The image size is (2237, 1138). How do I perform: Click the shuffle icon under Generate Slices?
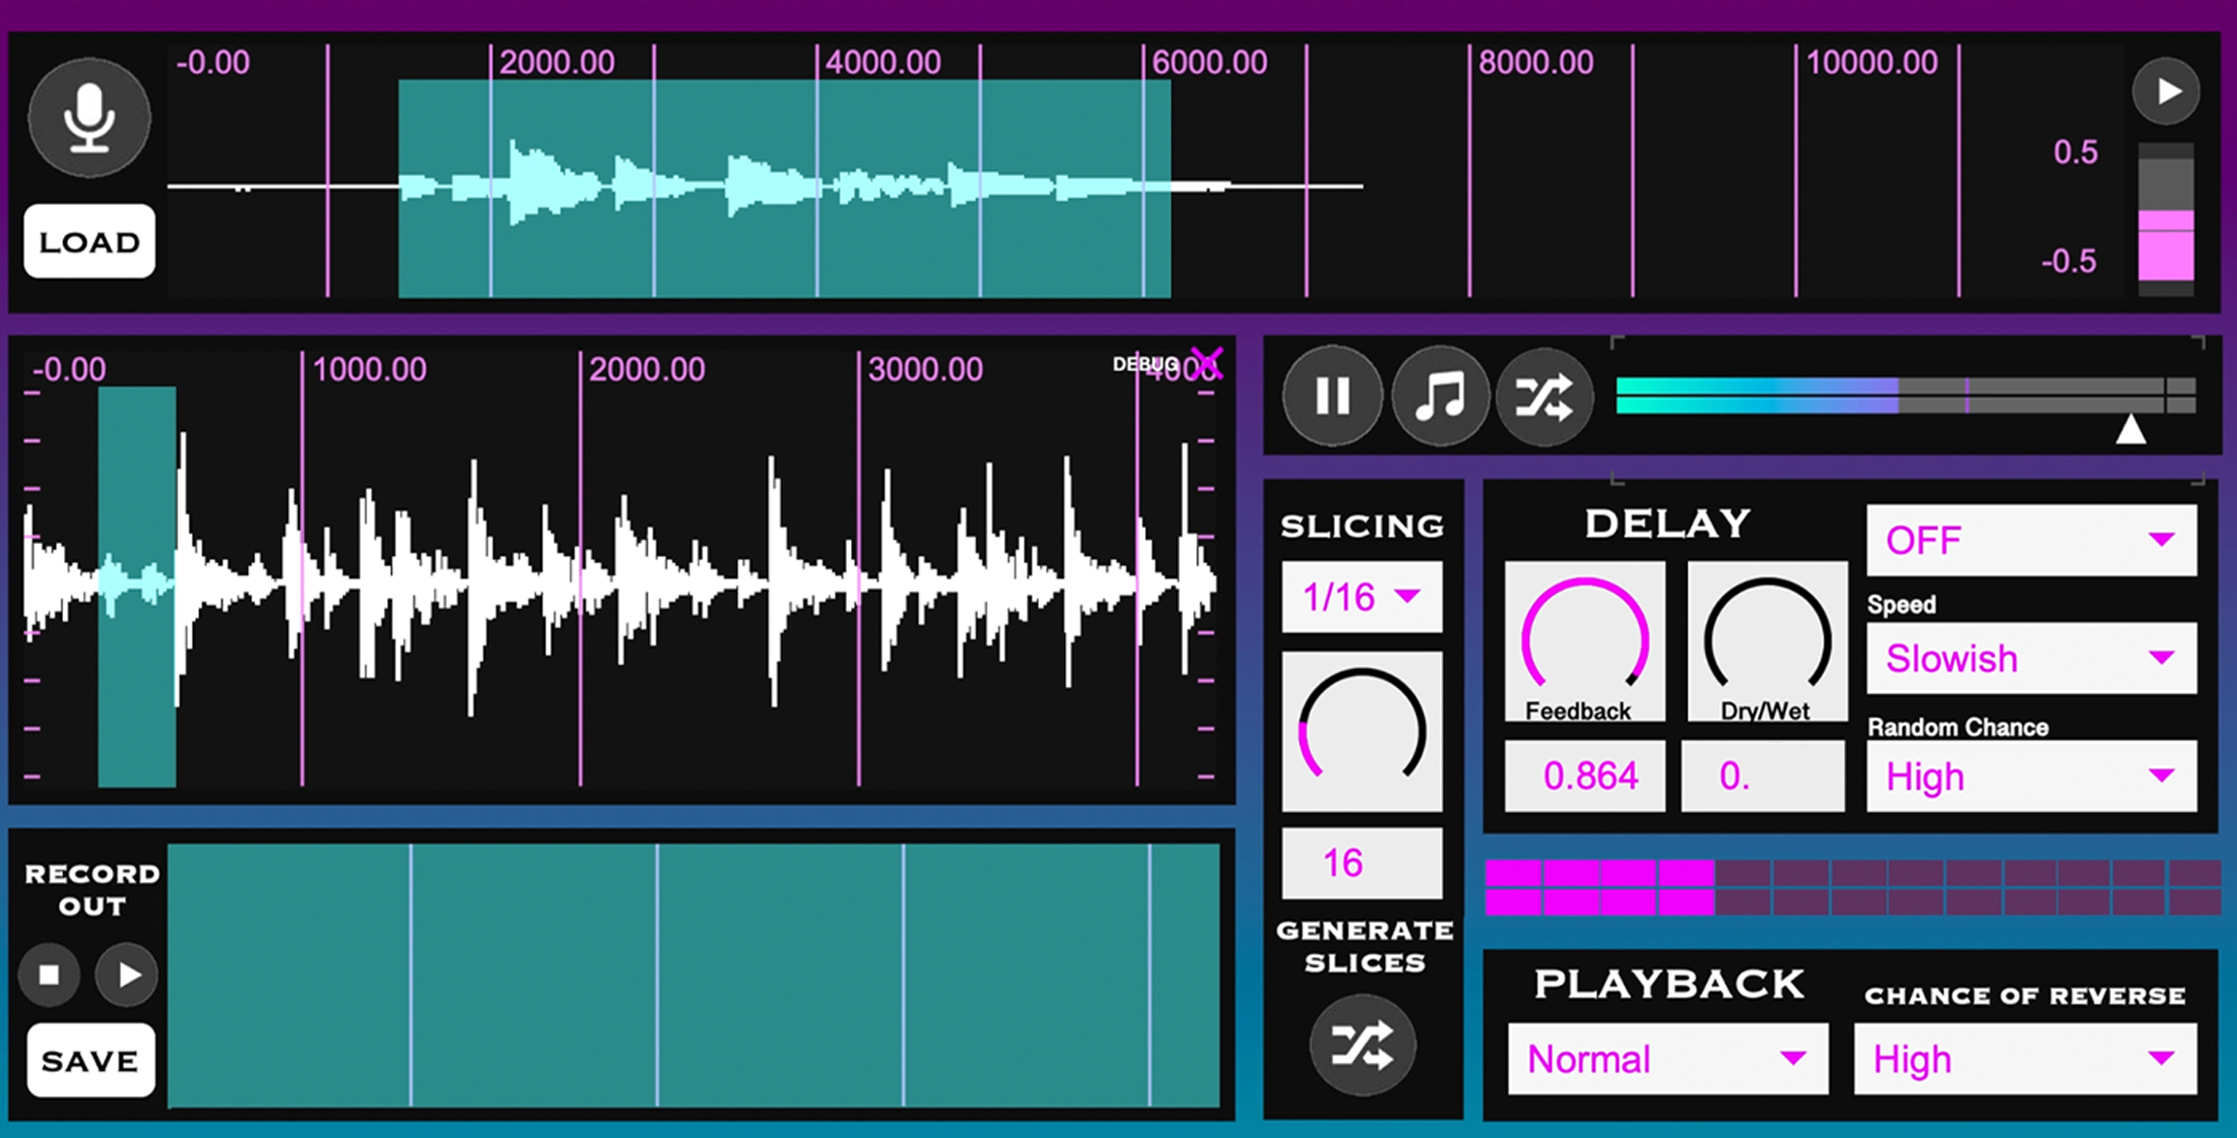tap(1362, 1045)
